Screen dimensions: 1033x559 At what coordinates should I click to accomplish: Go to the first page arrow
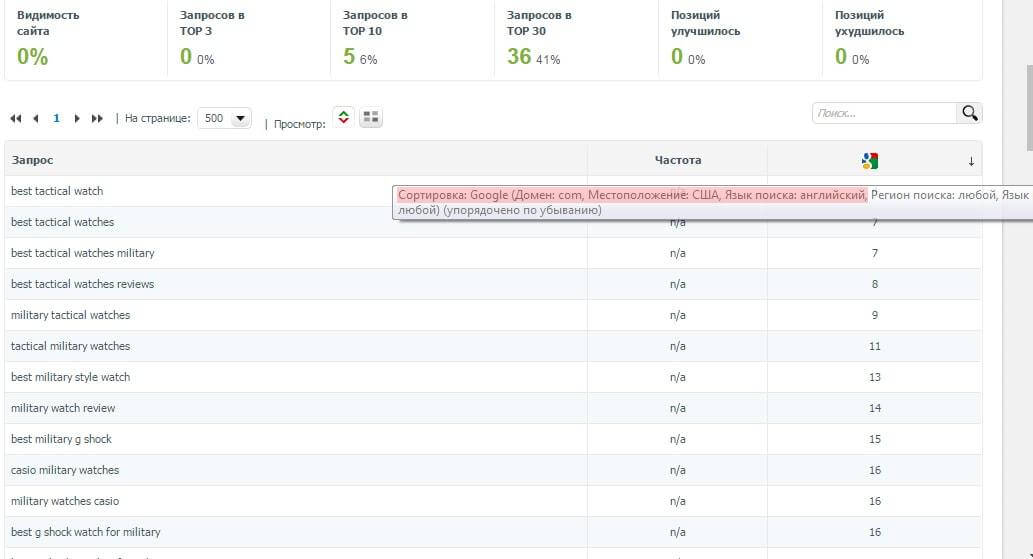click(x=16, y=119)
